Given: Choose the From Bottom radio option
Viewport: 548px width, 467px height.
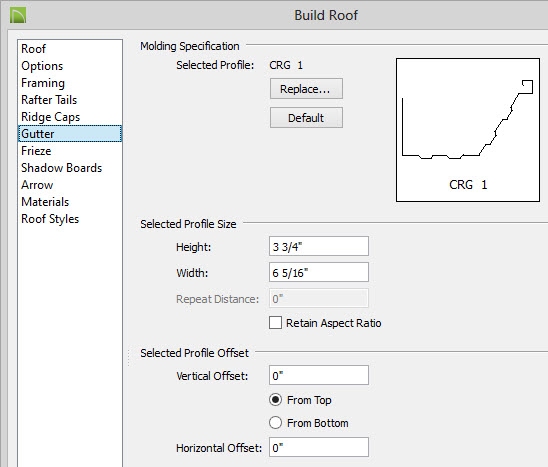Looking at the screenshot, I should click(x=275, y=423).
